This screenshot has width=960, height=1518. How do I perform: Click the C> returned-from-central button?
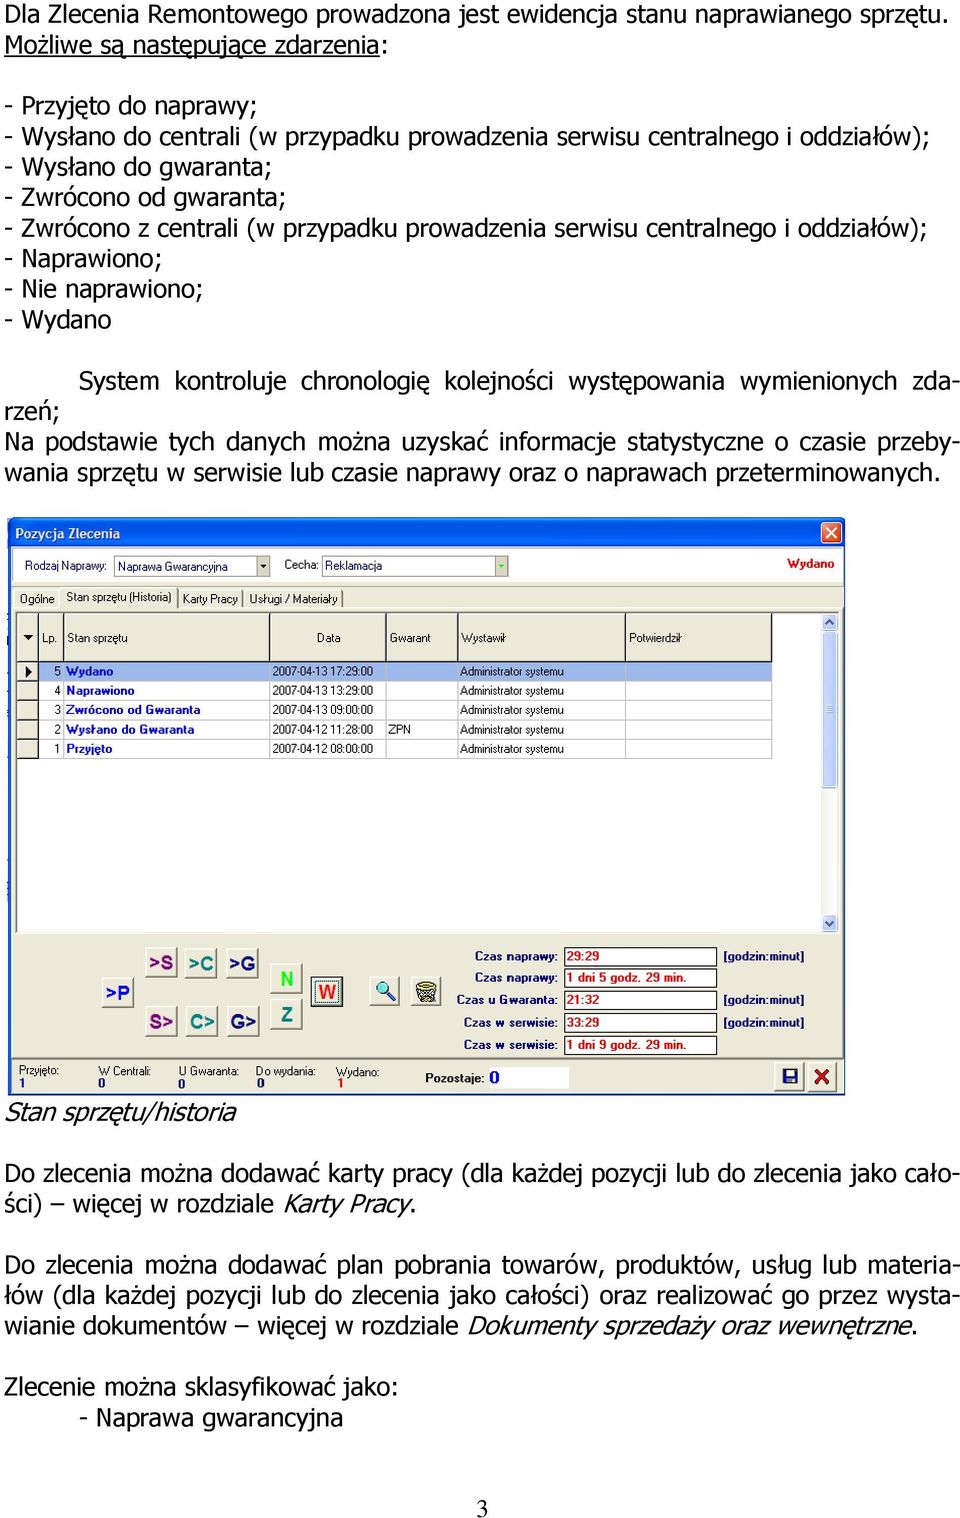(201, 1021)
